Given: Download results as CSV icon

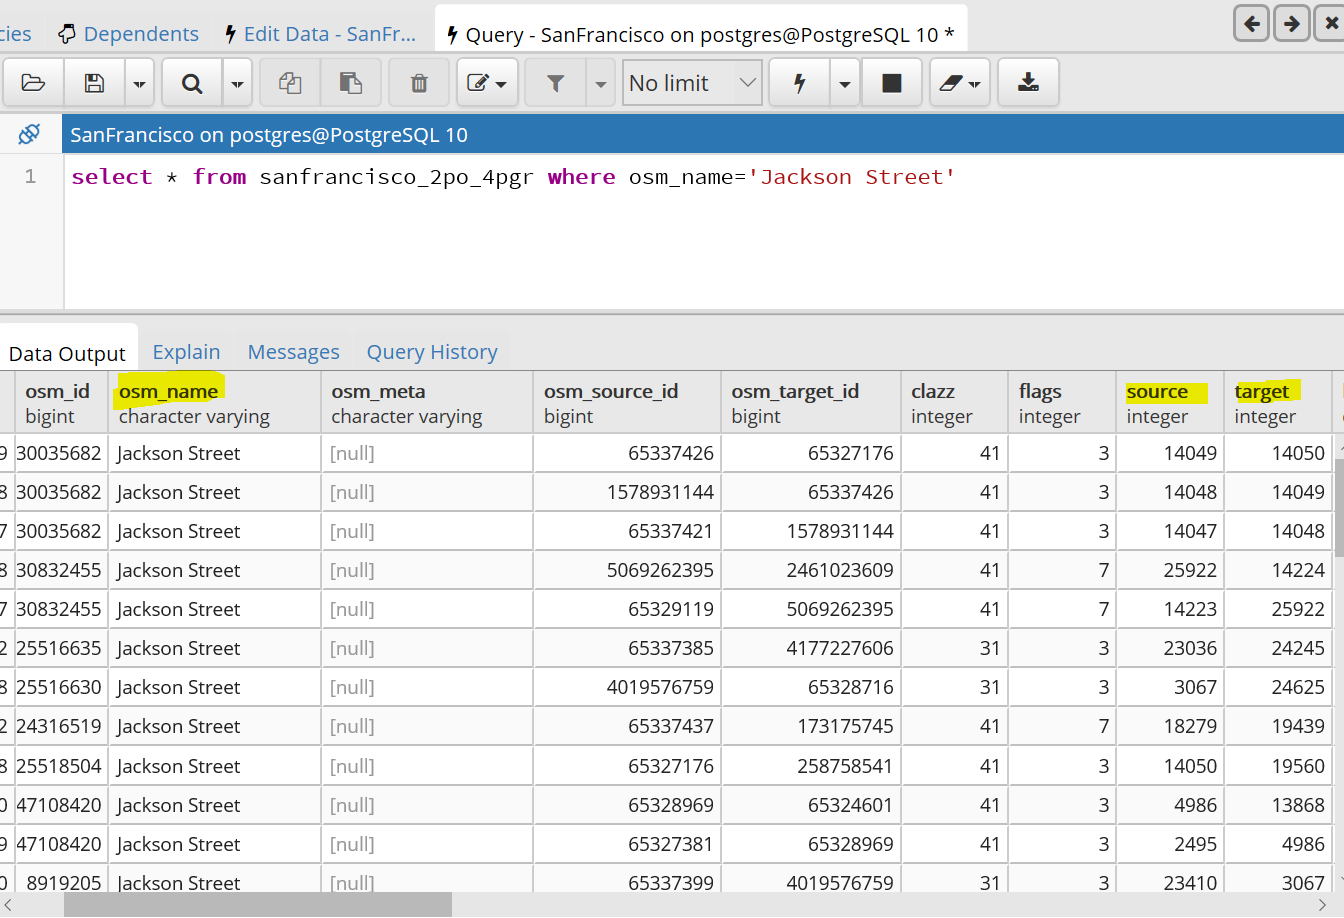Looking at the screenshot, I should (1028, 83).
